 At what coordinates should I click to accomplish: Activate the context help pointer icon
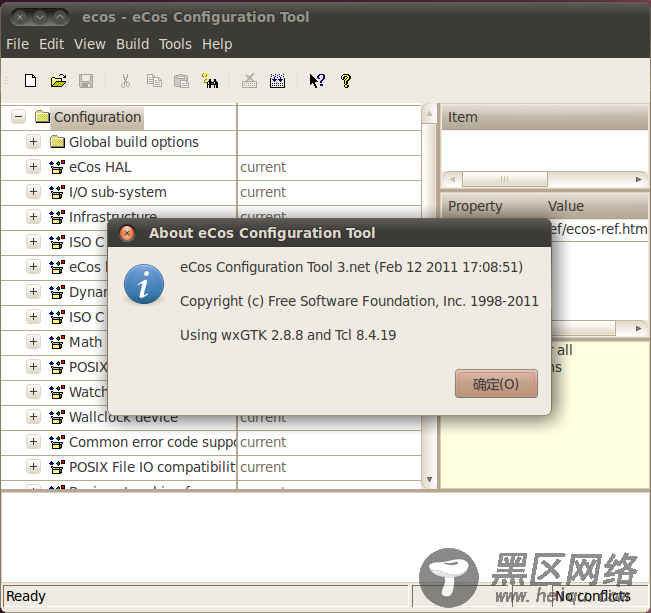pos(317,81)
